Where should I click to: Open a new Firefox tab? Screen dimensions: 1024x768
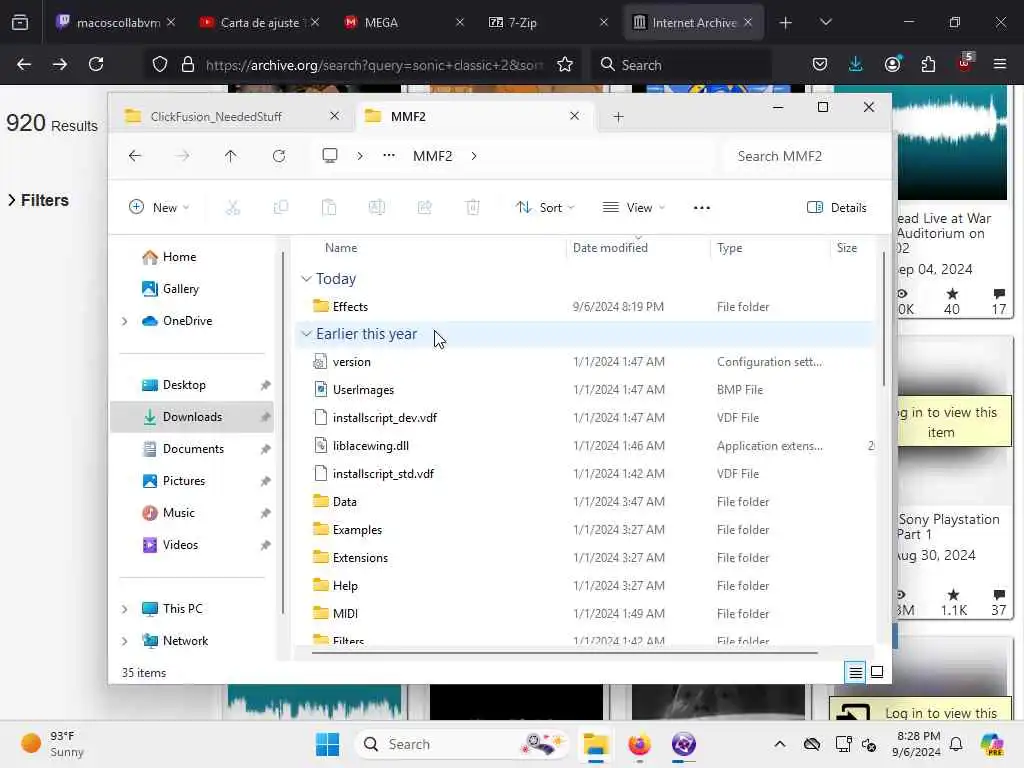786,22
